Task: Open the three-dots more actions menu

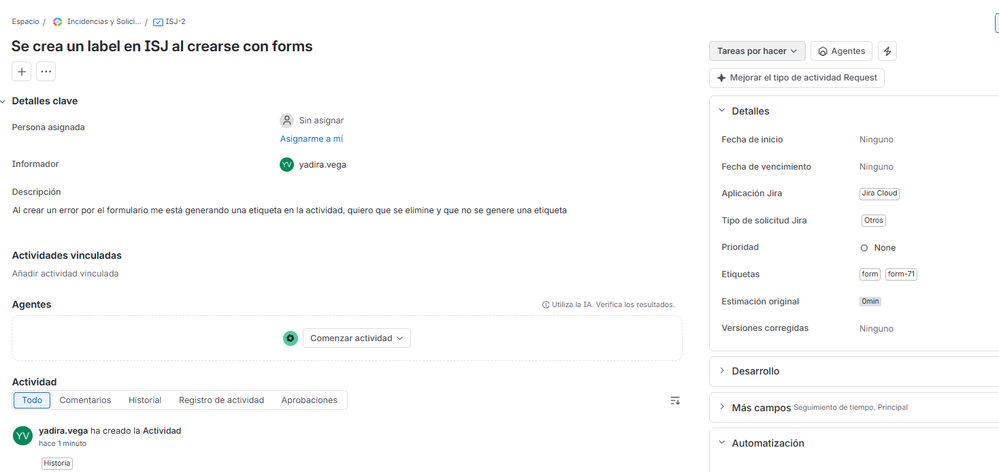Action: tap(46, 71)
